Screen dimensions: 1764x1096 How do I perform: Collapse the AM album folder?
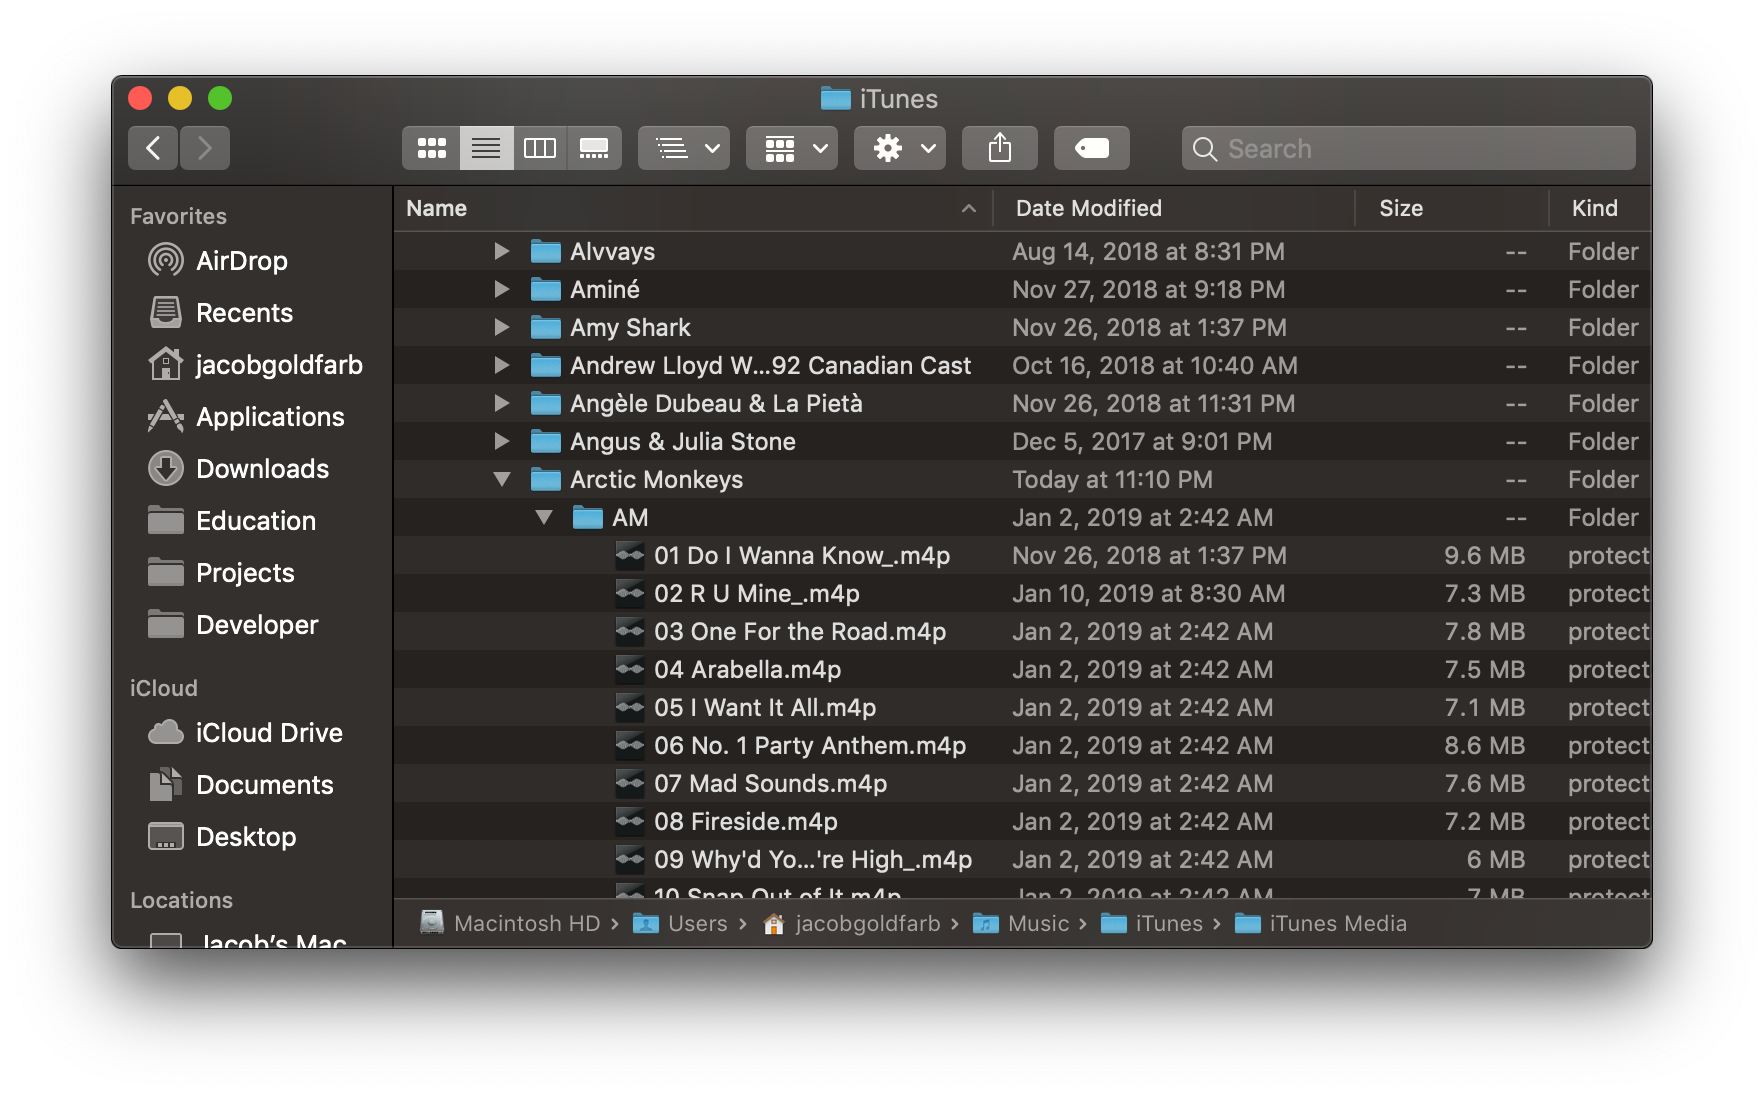544,517
